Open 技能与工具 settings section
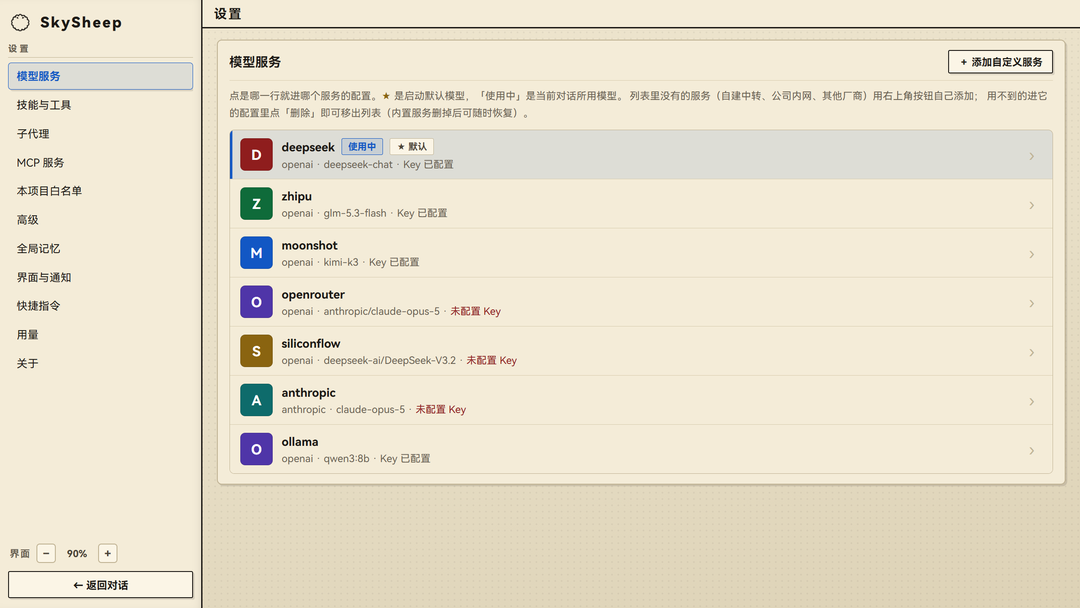The width and height of the screenshot is (1080, 608). (101, 105)
